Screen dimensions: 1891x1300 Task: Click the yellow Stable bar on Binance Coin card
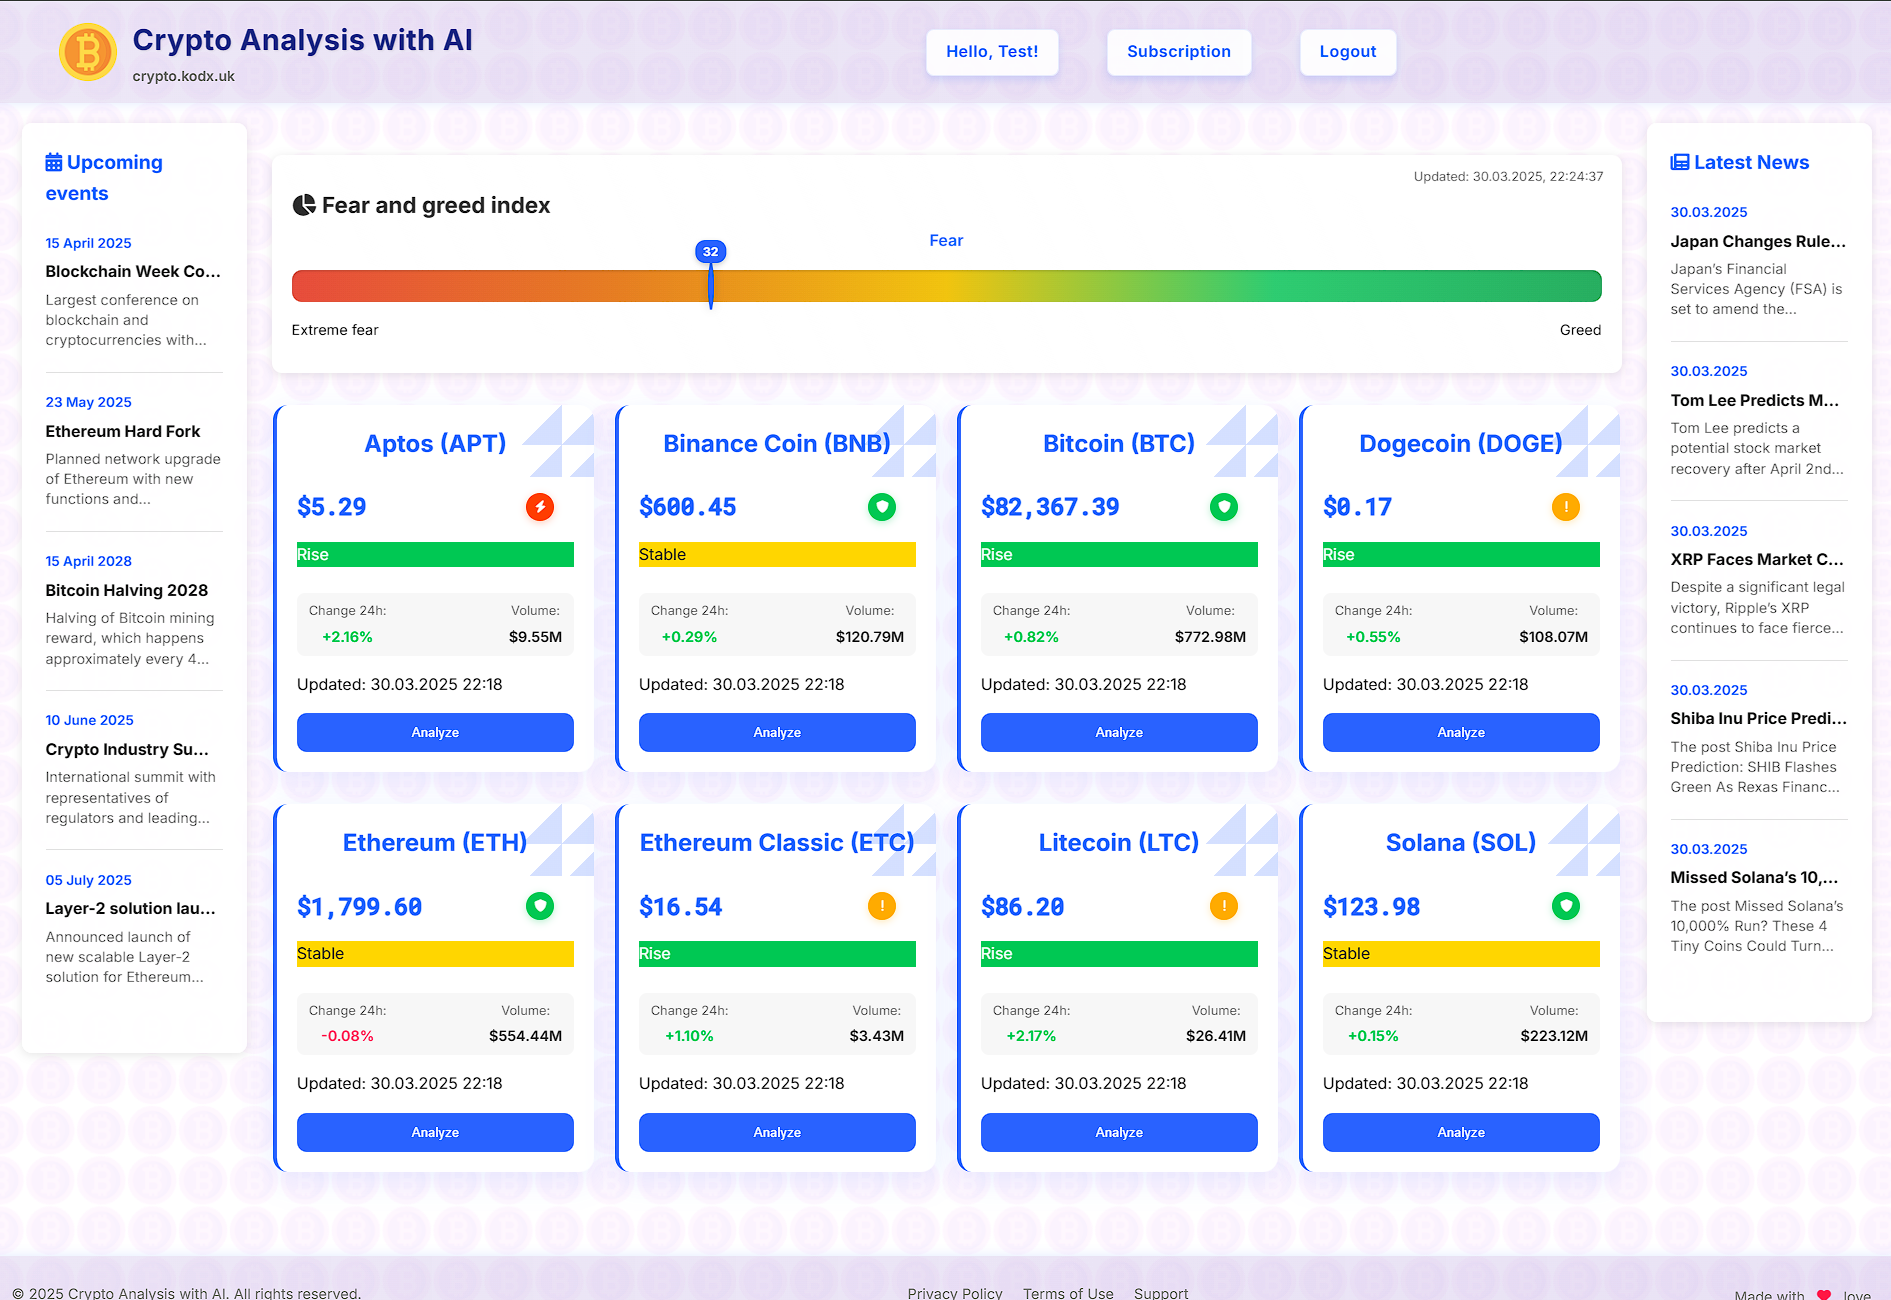[x=777, y=555]
